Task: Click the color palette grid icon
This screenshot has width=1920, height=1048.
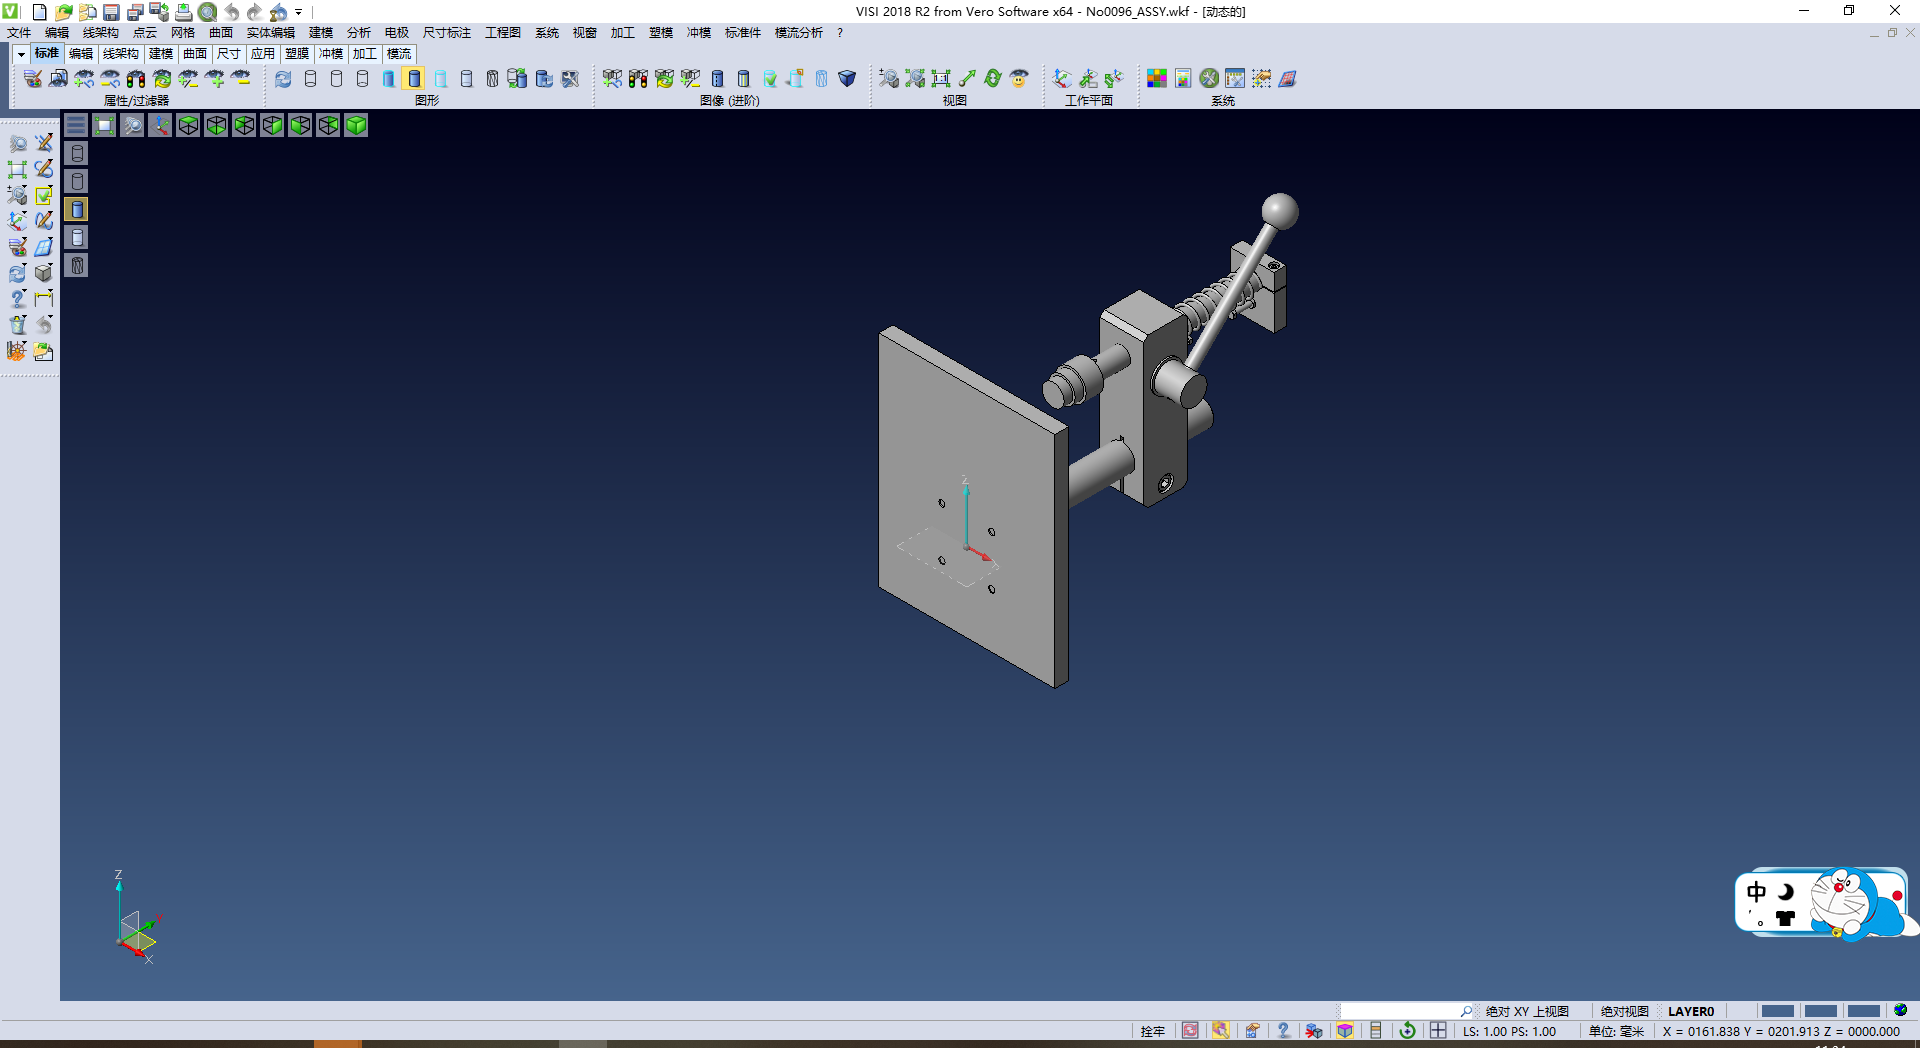Action: [x=1157, y=79]
